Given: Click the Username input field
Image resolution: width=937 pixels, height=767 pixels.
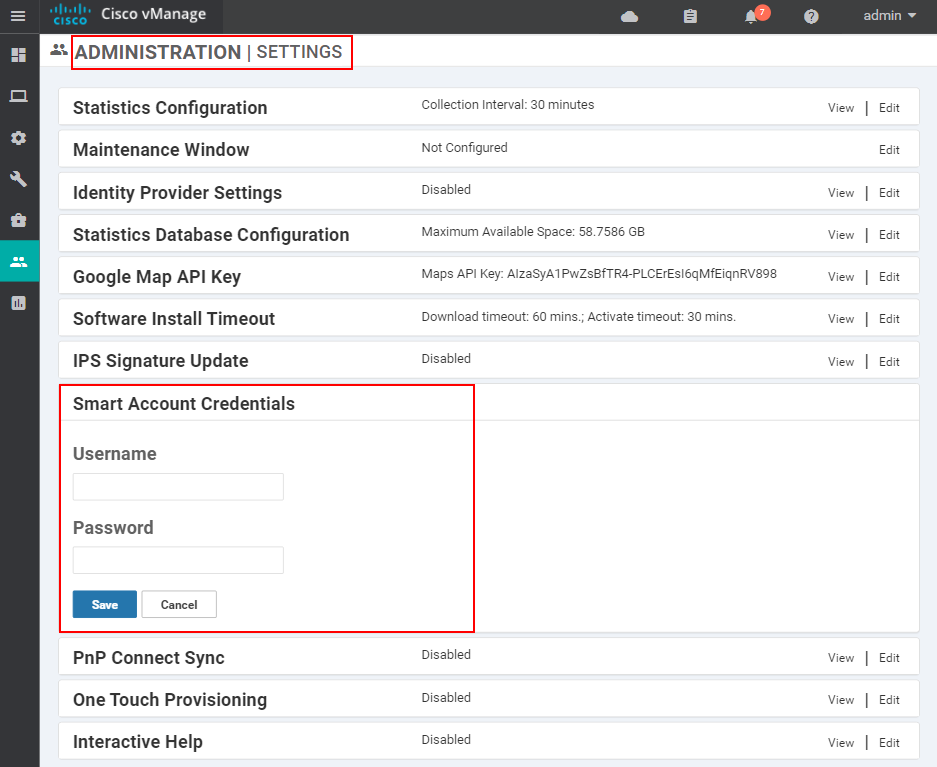Looking at the screenshot, I should [178, 486].
